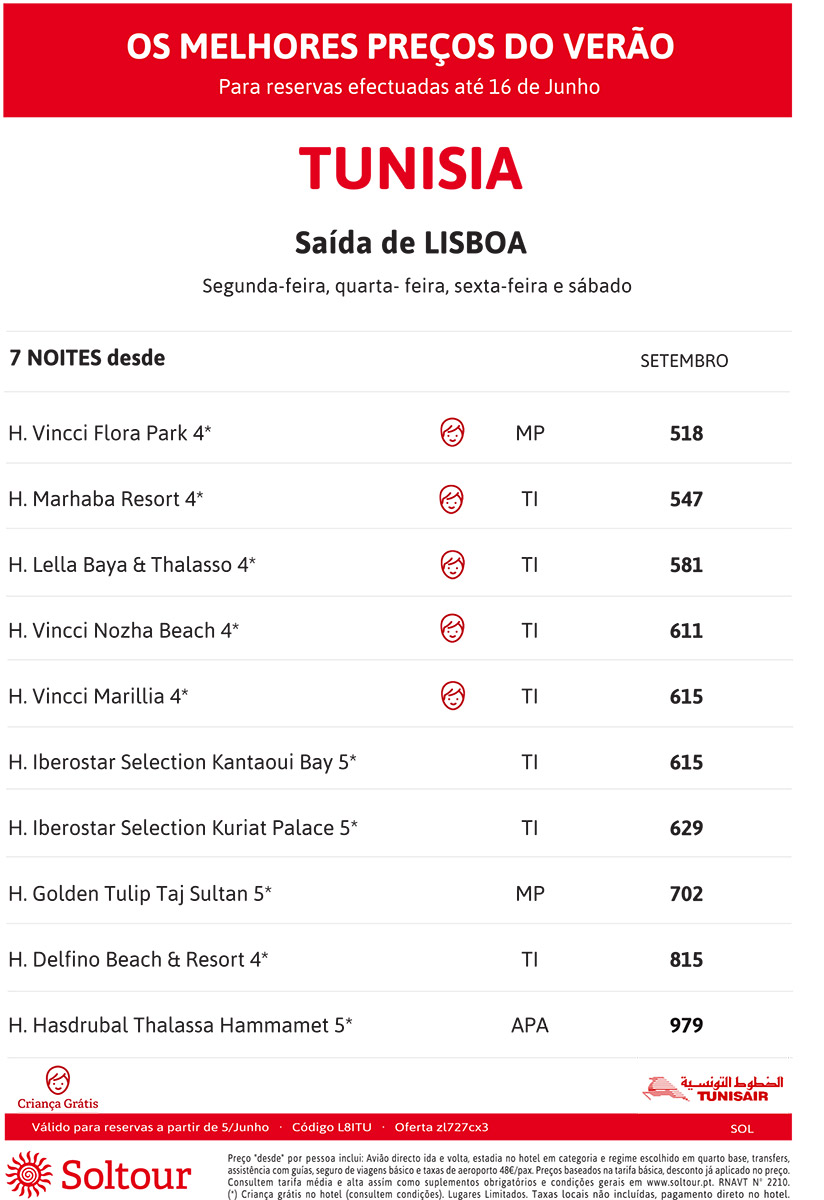Click child-free icon beside Lella Baya & Thalasso

coord(453,564)
